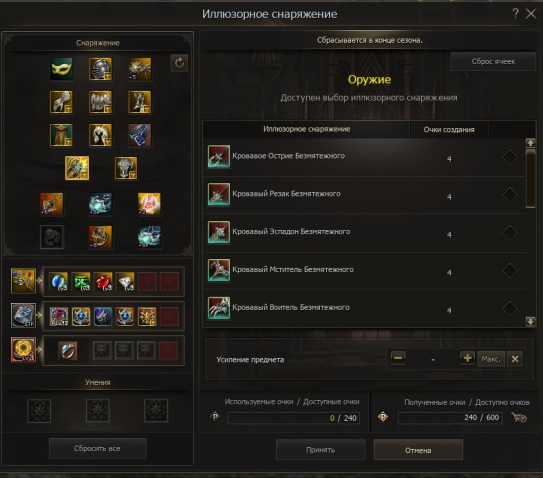Select the white diamond gem slot
This screenshot has height=478, width=543.
[x=125, y=281]
